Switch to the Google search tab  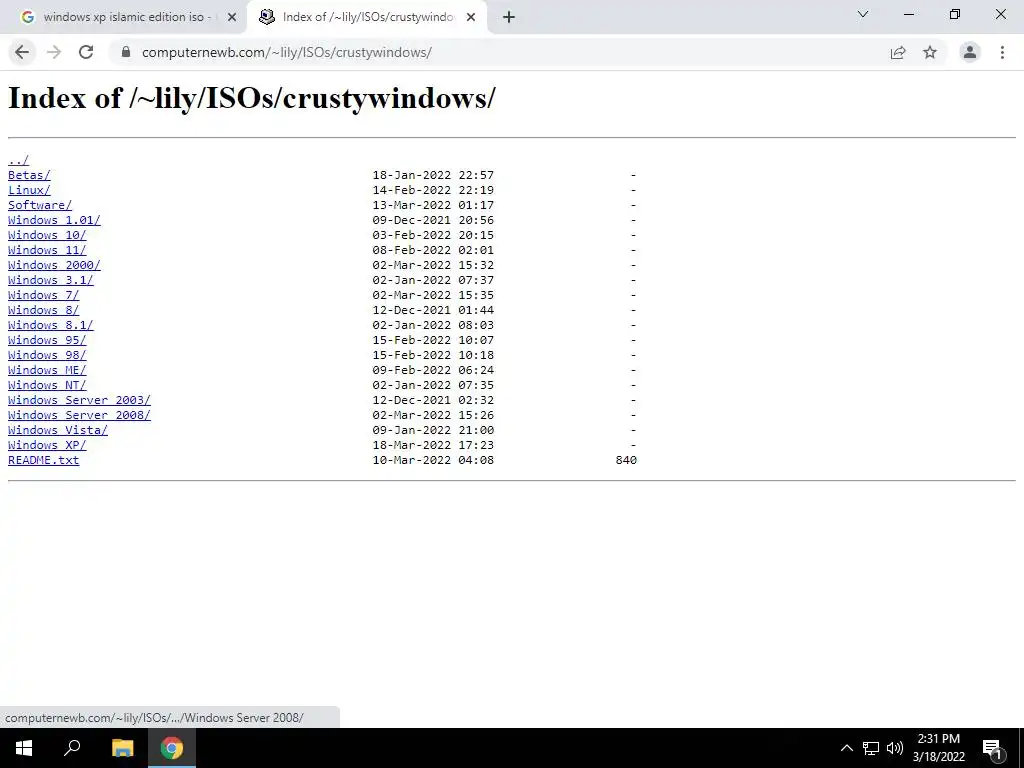(x=123, y=17)
